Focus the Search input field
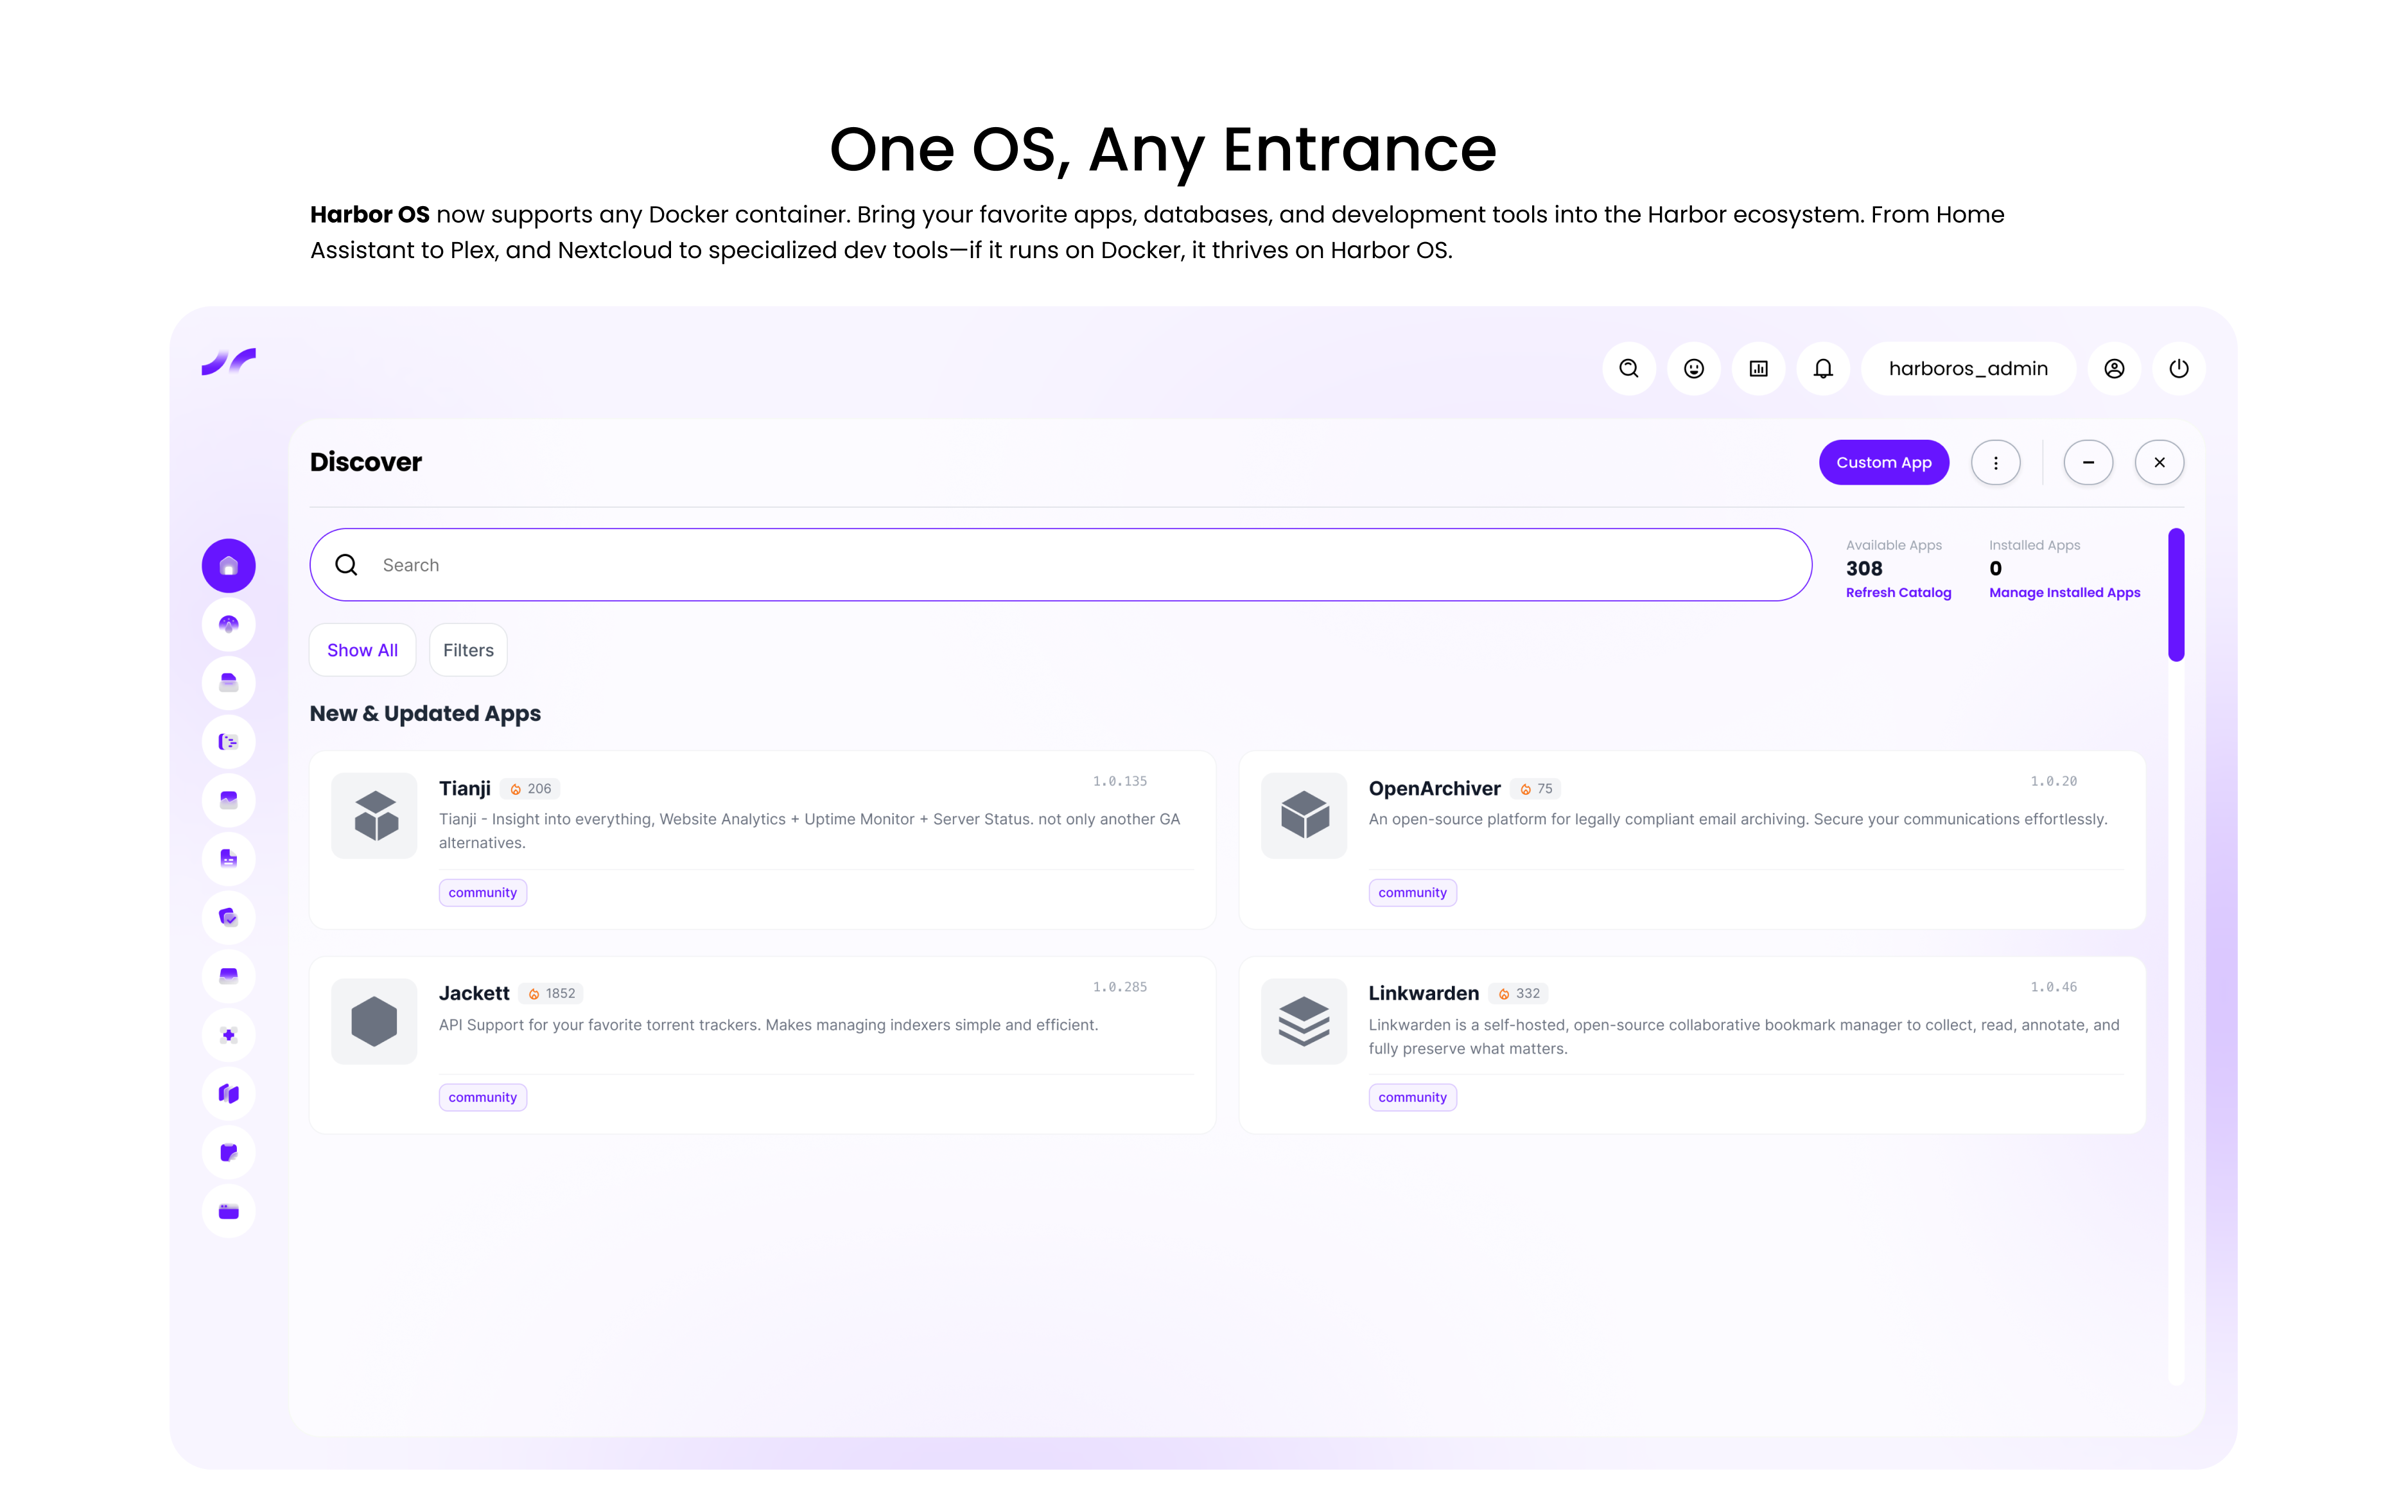This screenshot has width=2408, height=1512. coord(1061,565)
